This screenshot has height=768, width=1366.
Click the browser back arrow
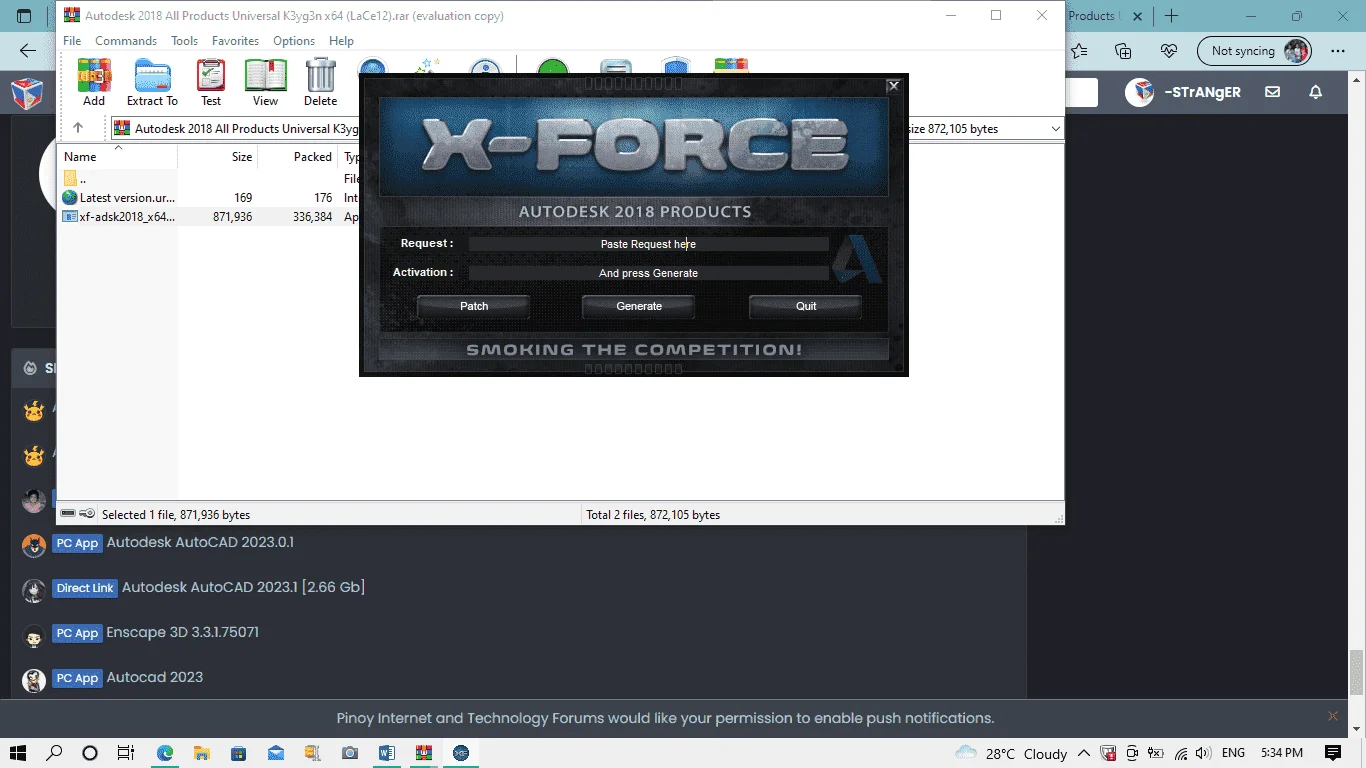pos(28,51)
